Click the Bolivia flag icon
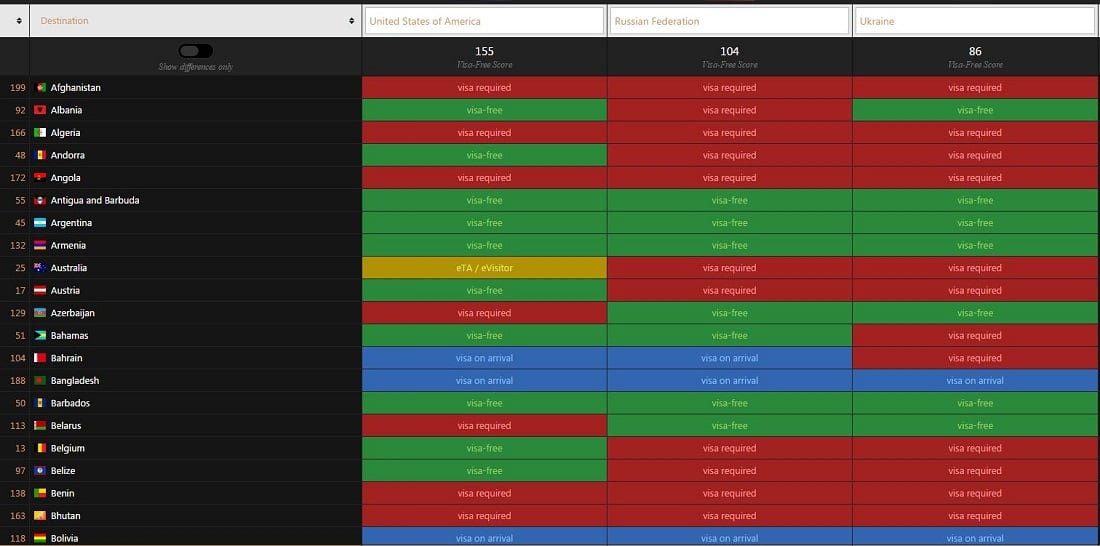The image size is (1100, 546). (40, 538)
